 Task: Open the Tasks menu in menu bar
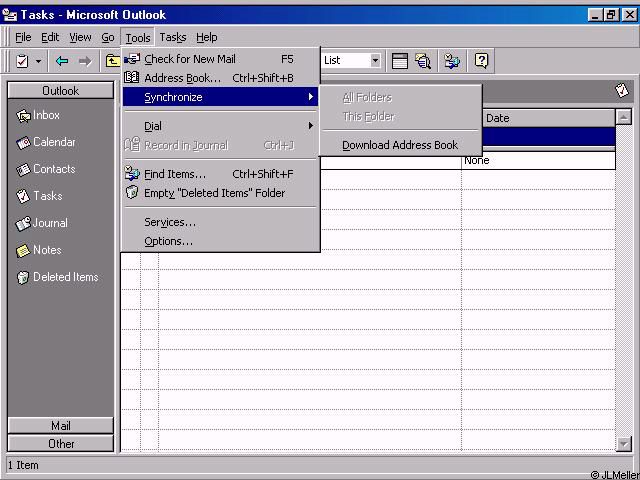[172, 37]
